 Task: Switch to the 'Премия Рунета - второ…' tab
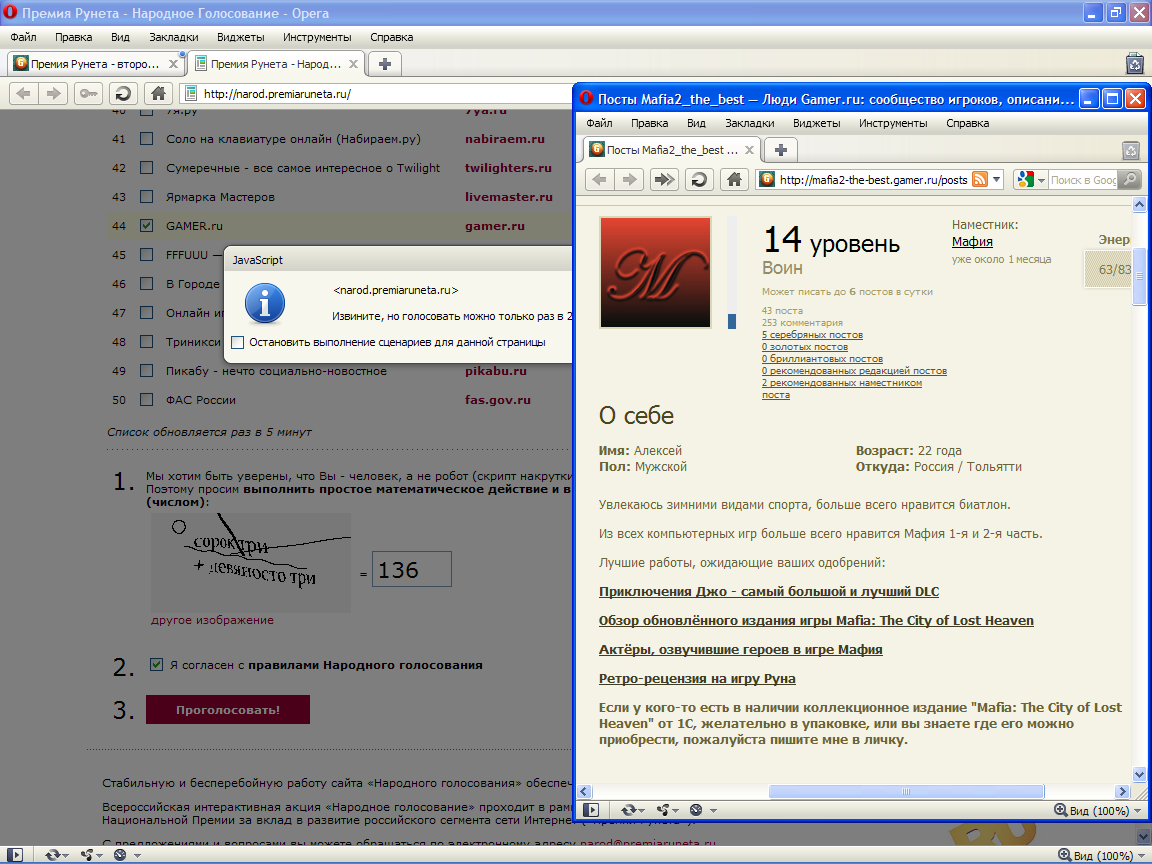coord(96,64)
